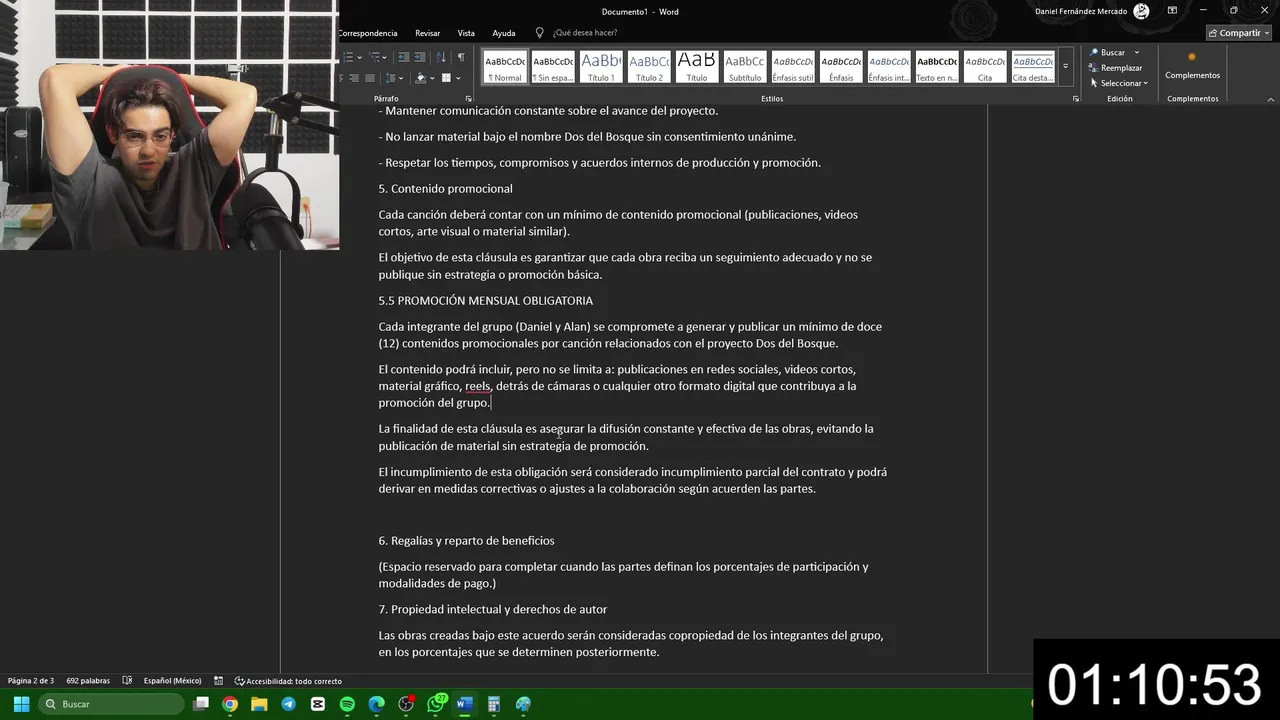The height and width of the screenshot is (720, 1280).
Task: Open Google Chrome from the taskbar
Action: coord(230,704)
